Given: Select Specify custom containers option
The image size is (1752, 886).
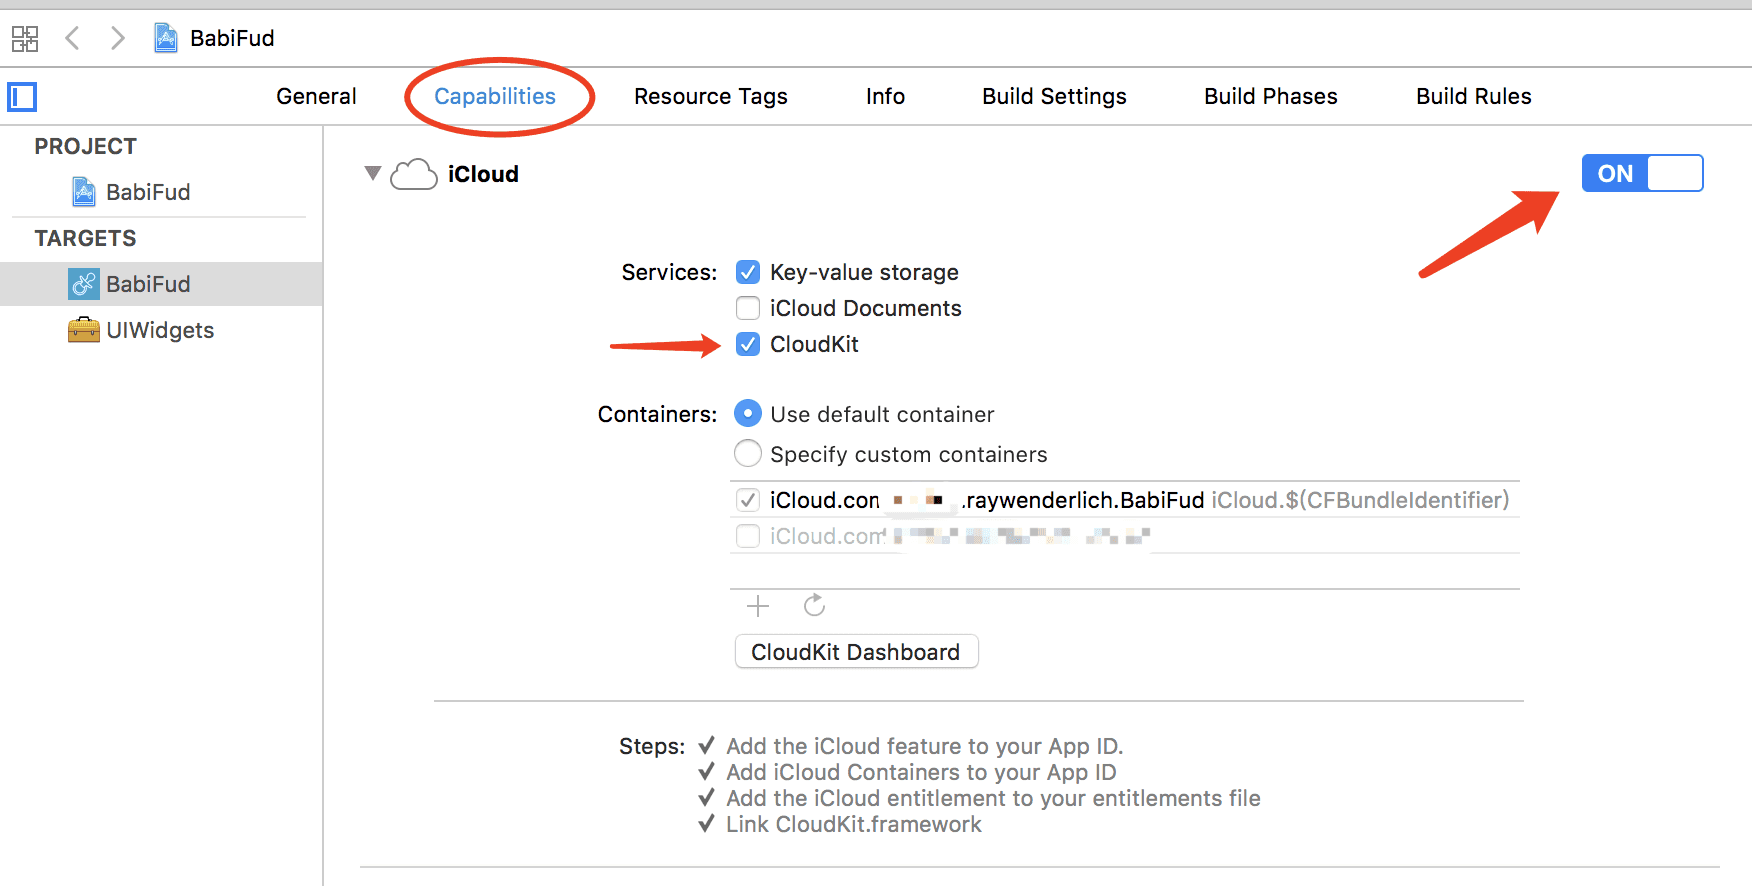Looking at the screenshot, I should click(748, 454).
